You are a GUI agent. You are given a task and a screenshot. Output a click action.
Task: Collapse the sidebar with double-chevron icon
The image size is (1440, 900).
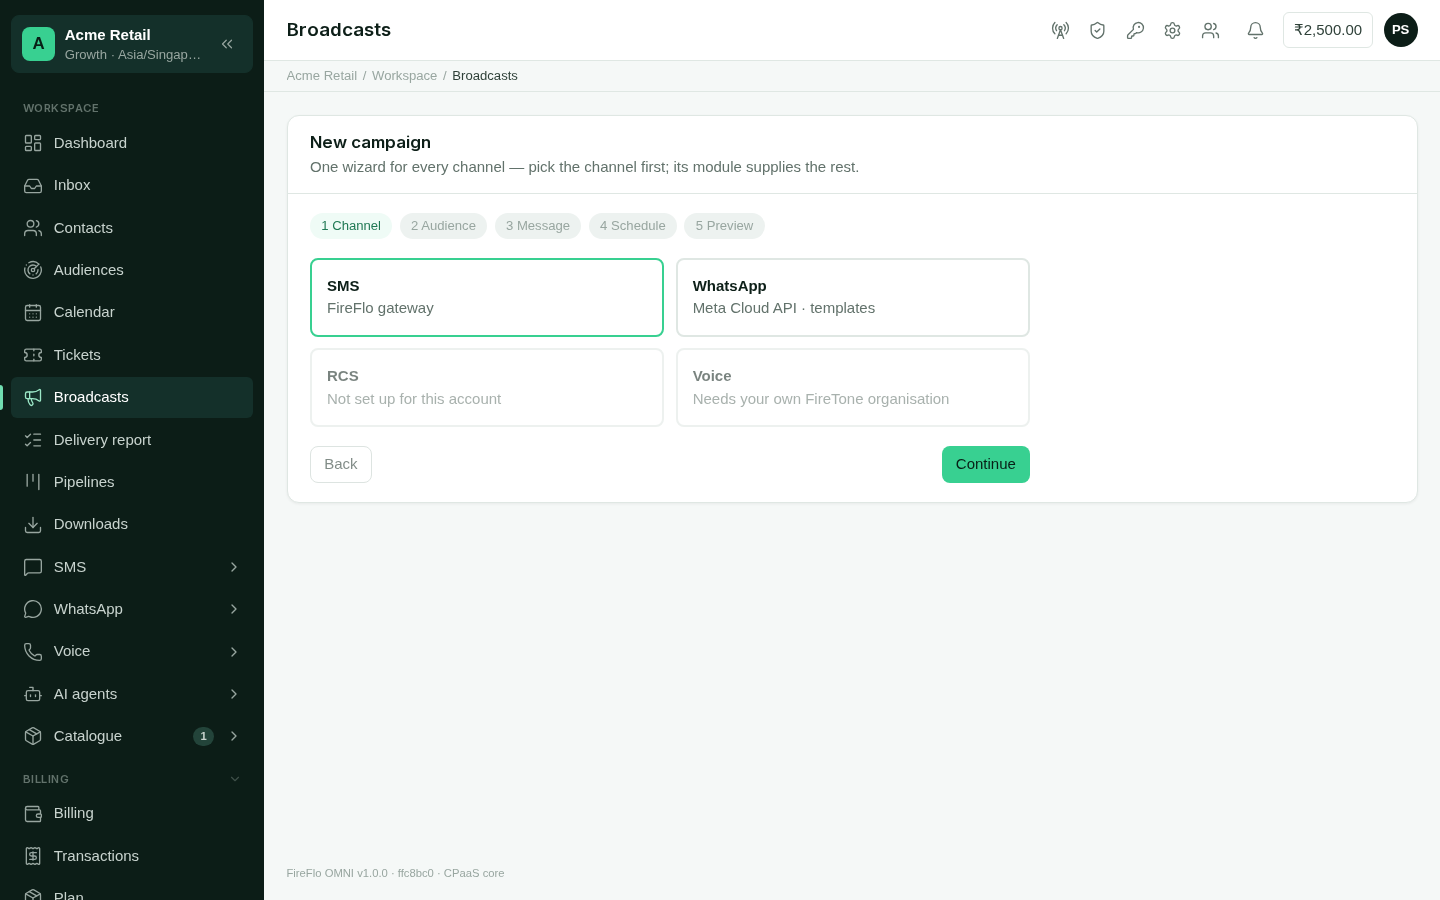click(227, 44)
